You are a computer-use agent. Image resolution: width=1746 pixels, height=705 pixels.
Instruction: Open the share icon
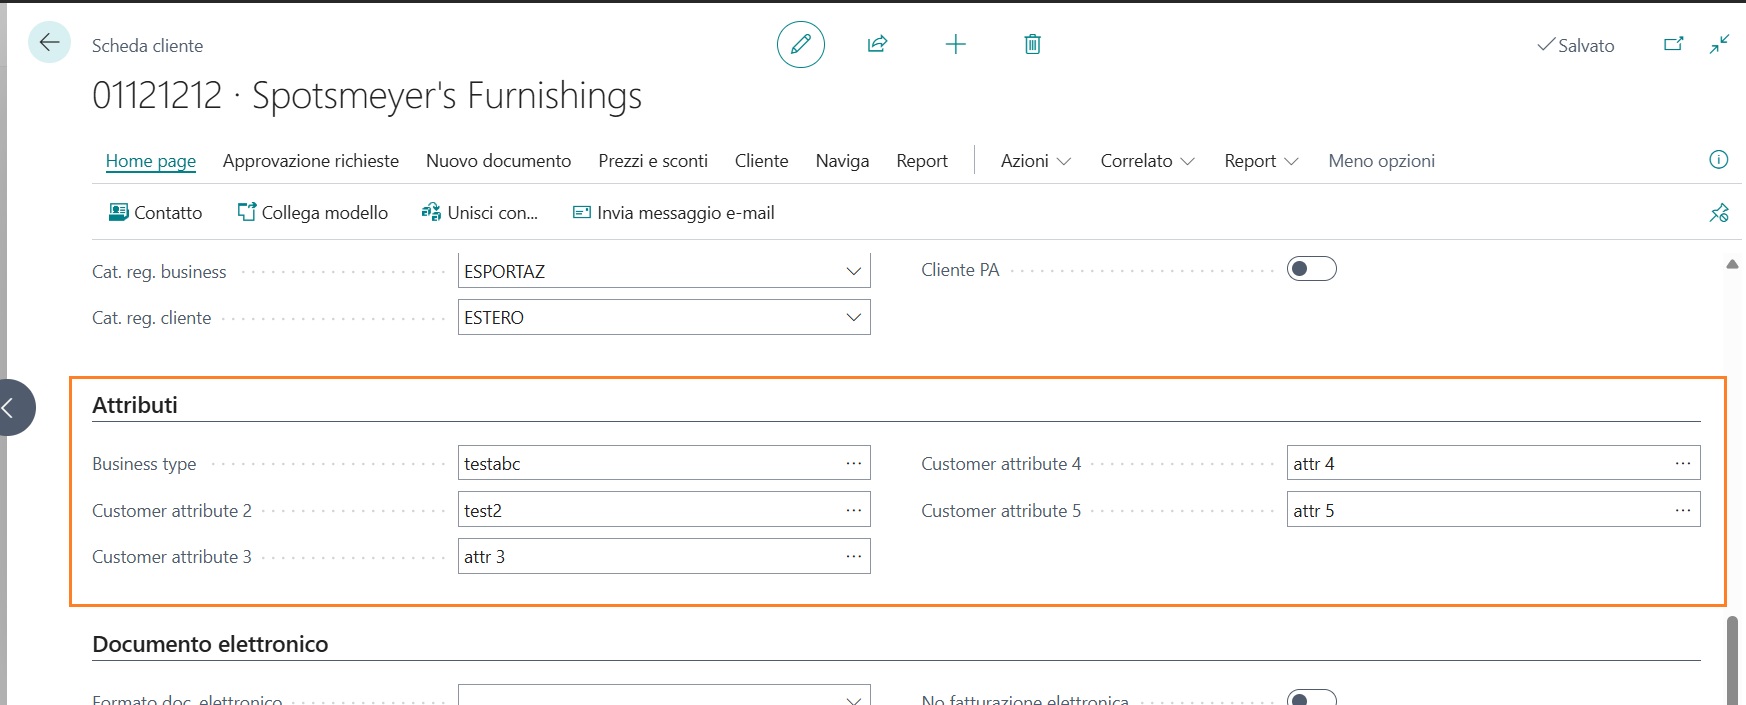tap(877, 44)
